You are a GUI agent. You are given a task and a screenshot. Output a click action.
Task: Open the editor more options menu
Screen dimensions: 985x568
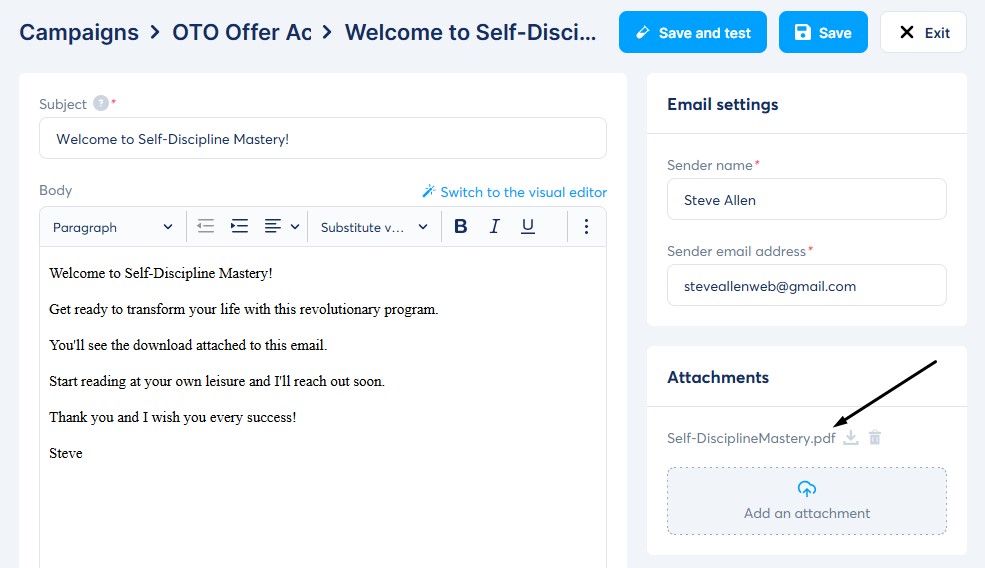click(587, 227)
